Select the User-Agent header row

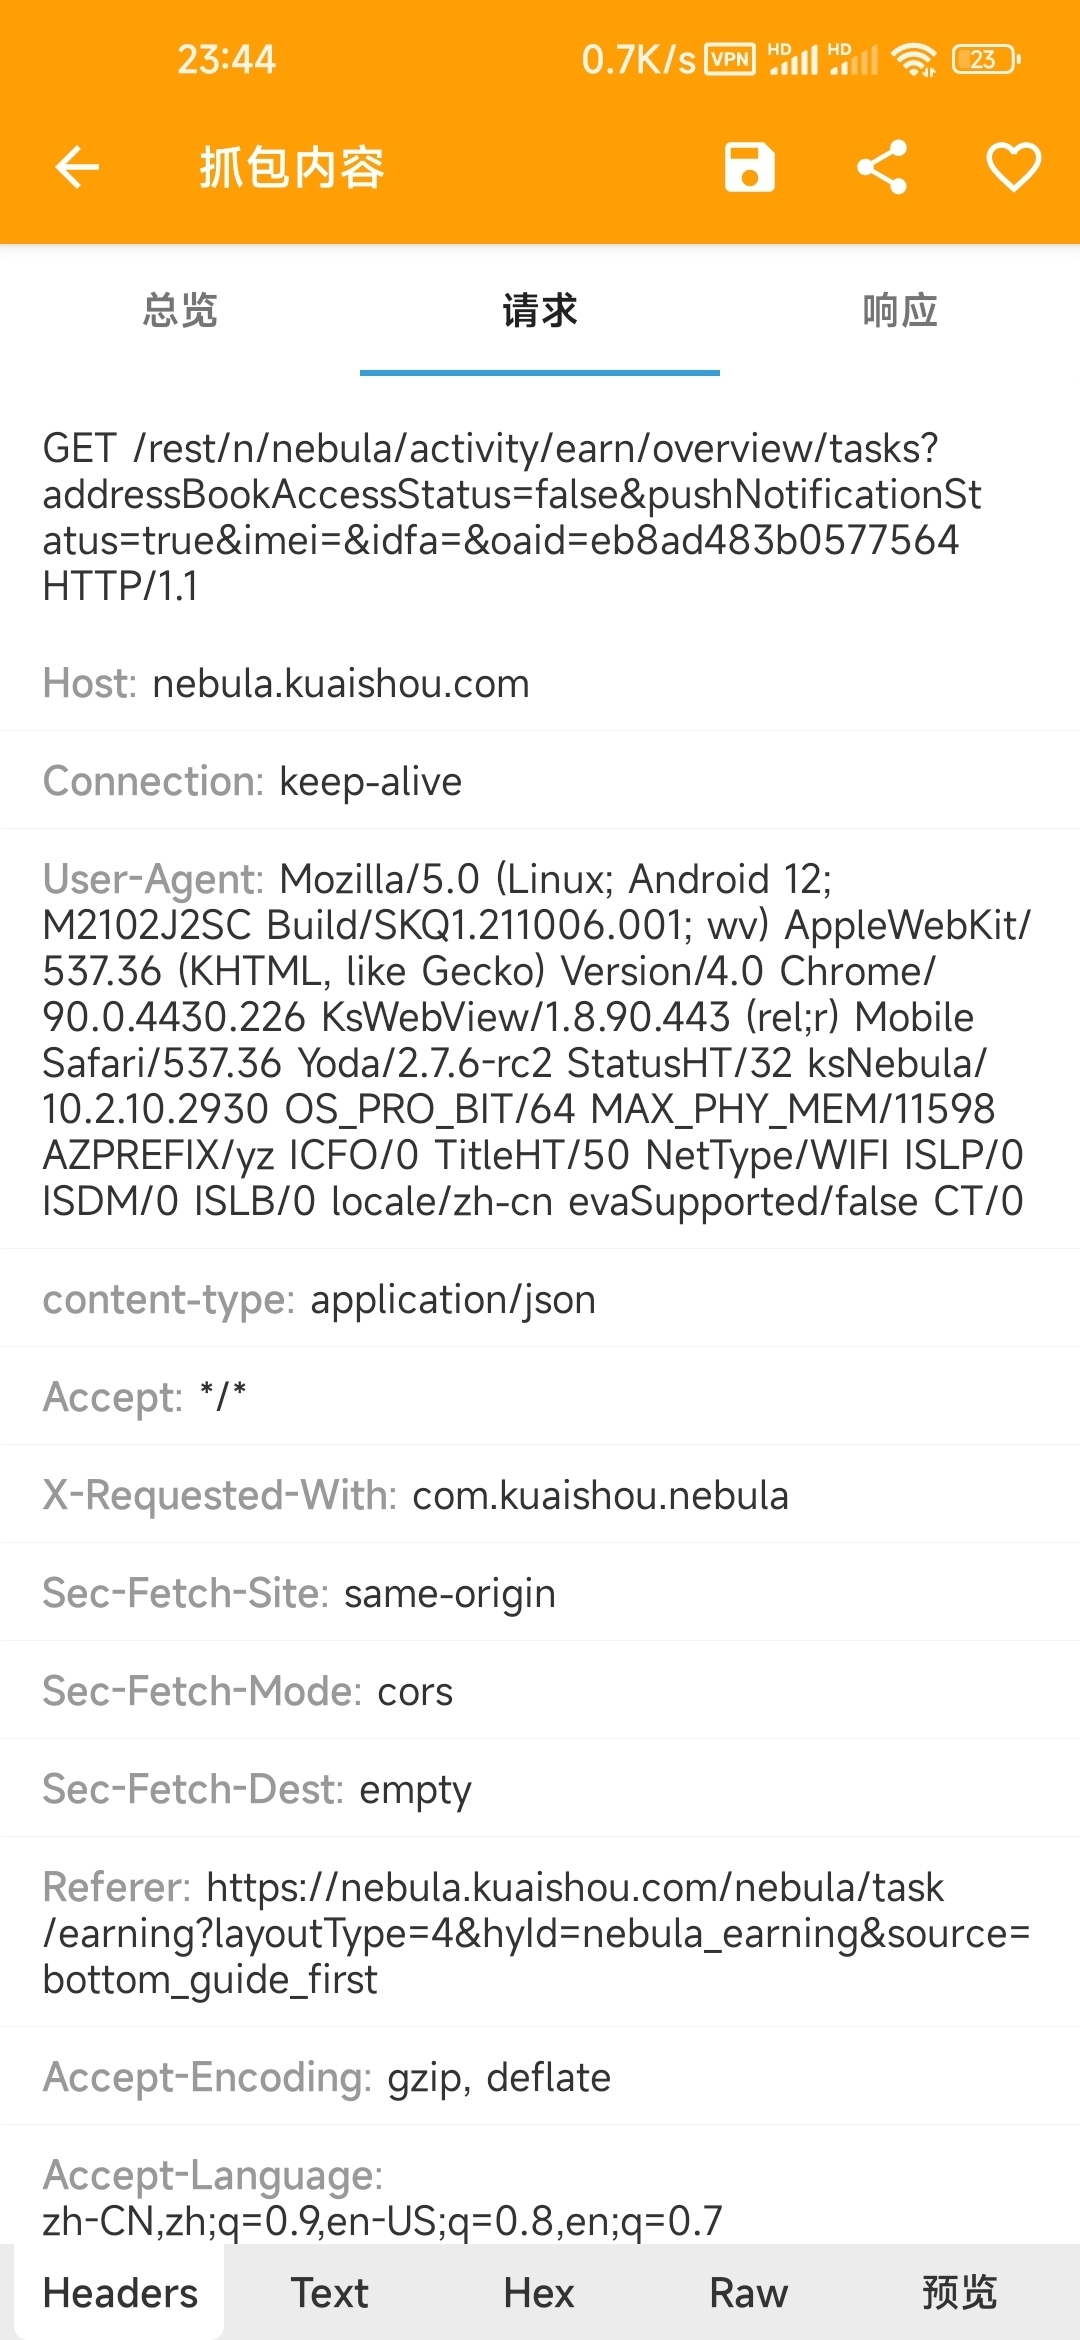point(540,1040)
